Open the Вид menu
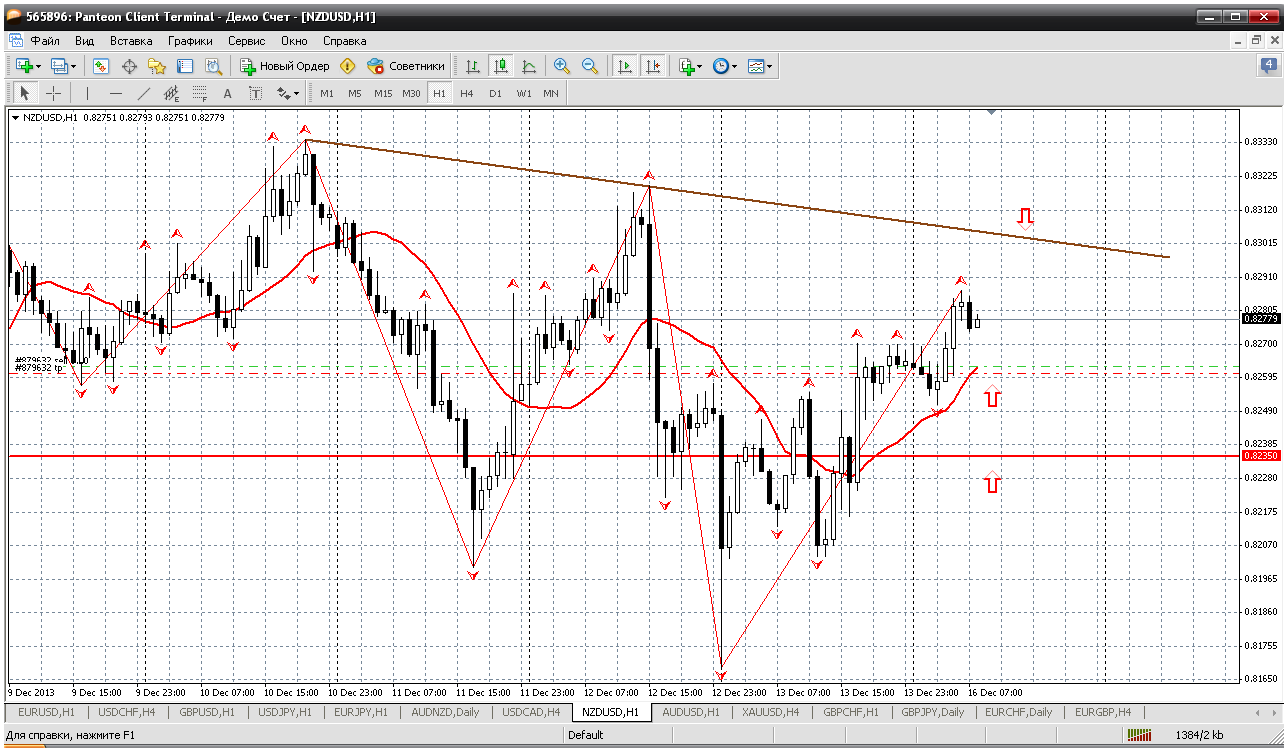The image size is (1288, 748). (85, 41)
